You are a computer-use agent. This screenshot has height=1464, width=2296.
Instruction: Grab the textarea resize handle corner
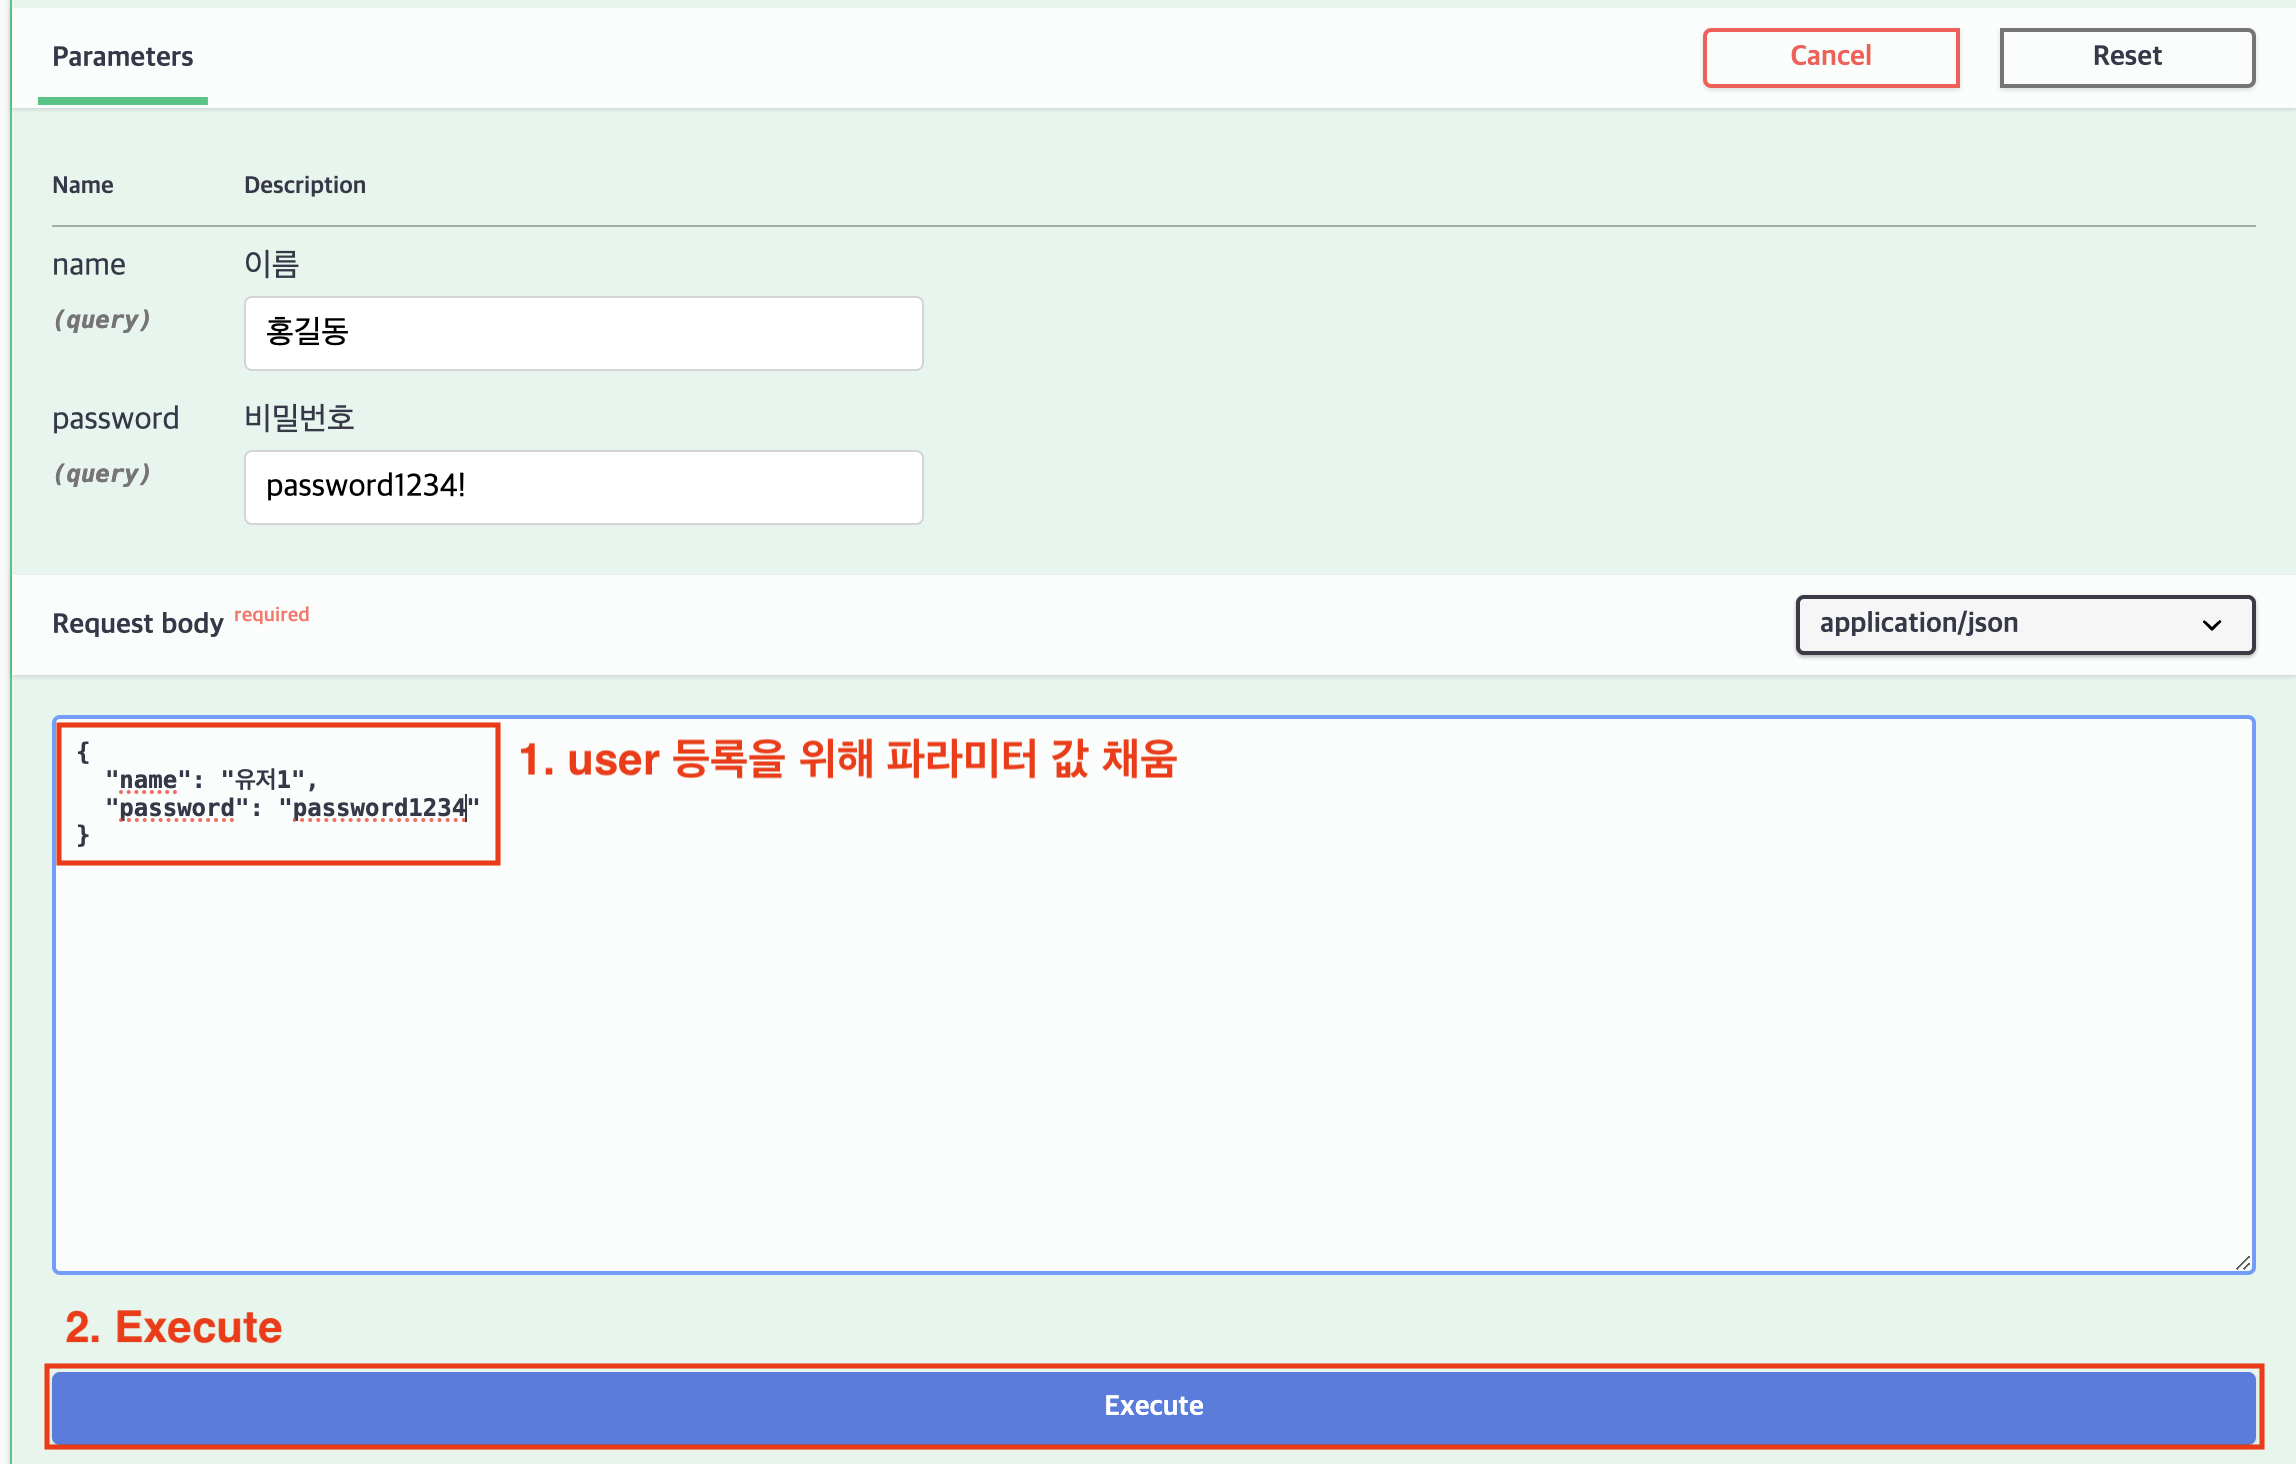2242,1263
